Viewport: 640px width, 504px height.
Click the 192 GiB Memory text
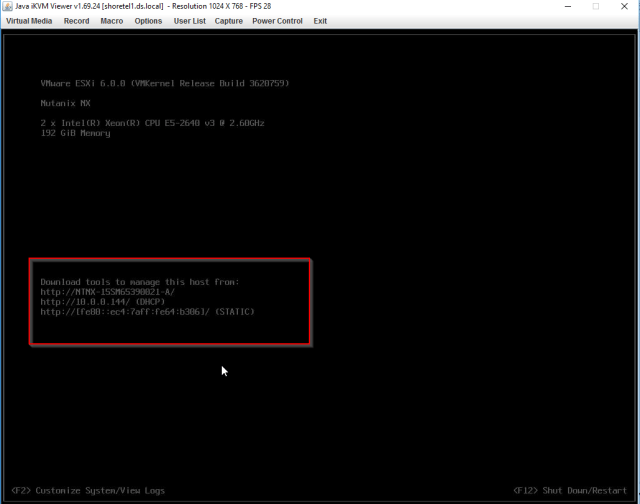point(76,133)
